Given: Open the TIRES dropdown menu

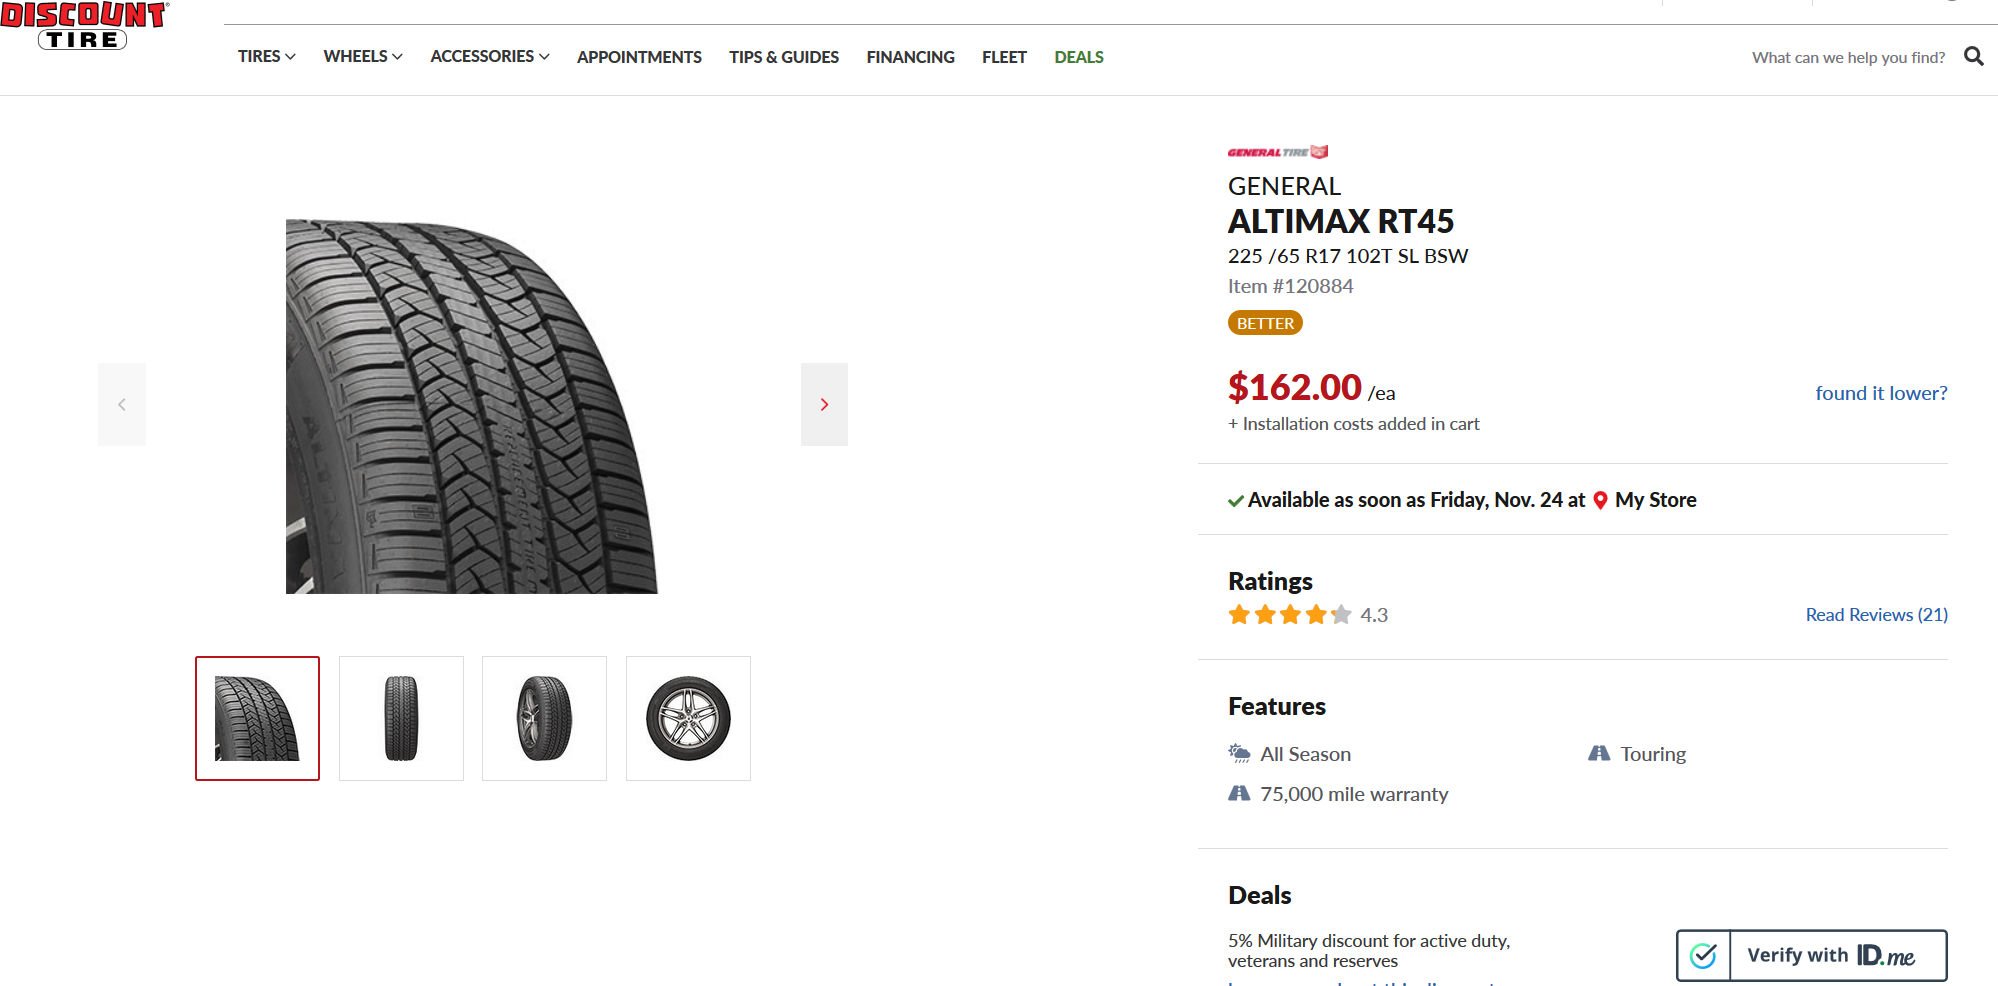Looking at the screenshot, I should pyautogui.click(x=266, y=57).
